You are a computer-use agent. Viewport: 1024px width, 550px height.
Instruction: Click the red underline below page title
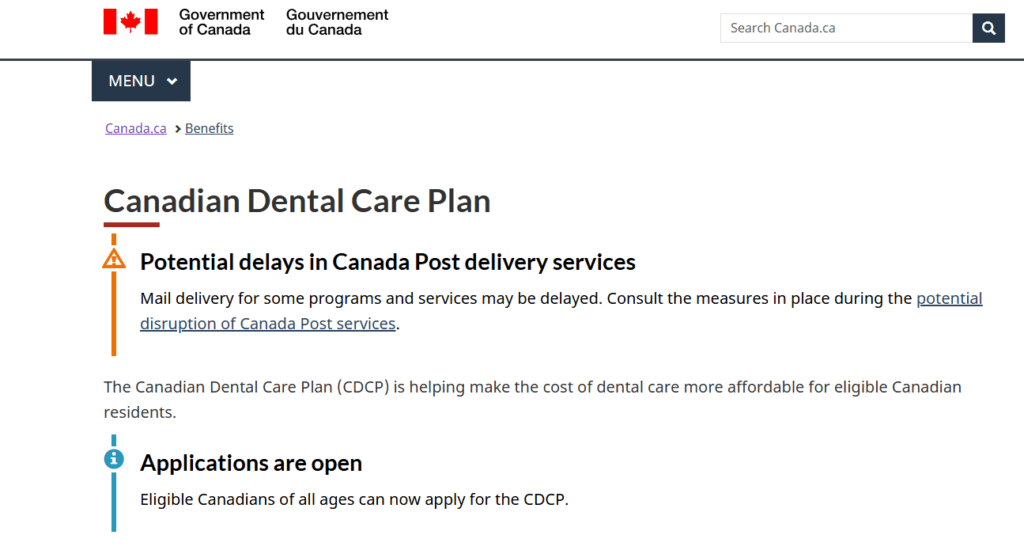point(131,225)
